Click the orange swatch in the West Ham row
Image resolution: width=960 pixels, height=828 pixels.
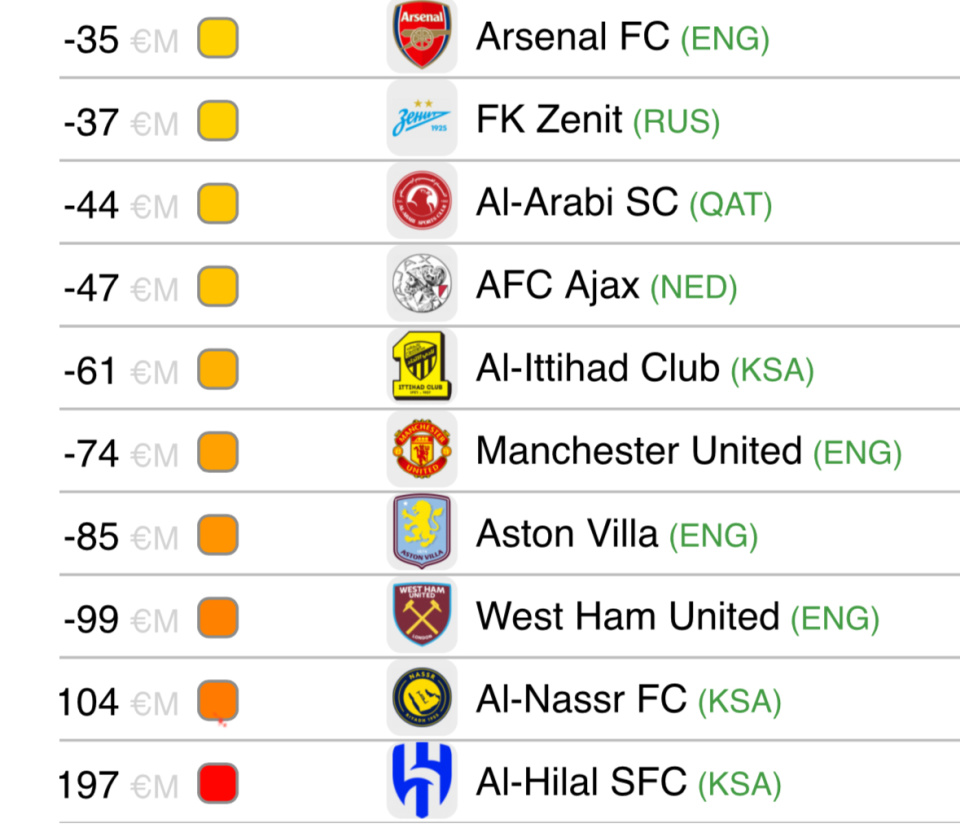coord(217,617)
